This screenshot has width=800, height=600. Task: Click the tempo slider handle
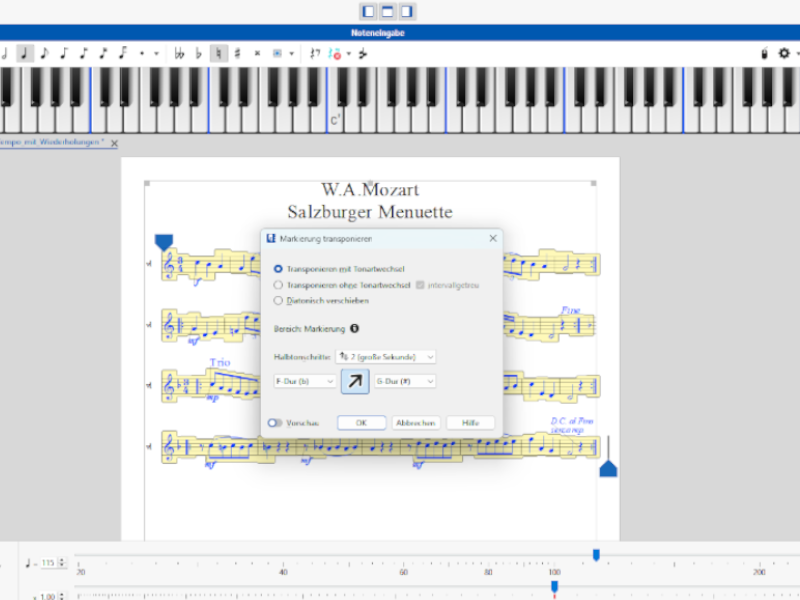click(596, 555)
